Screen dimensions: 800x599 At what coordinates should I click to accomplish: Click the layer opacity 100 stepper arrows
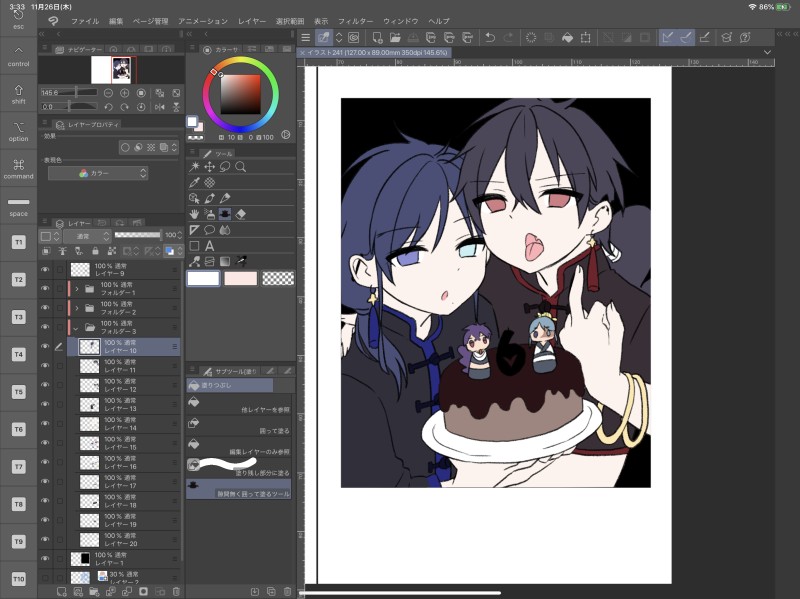[x=180, y=235]
